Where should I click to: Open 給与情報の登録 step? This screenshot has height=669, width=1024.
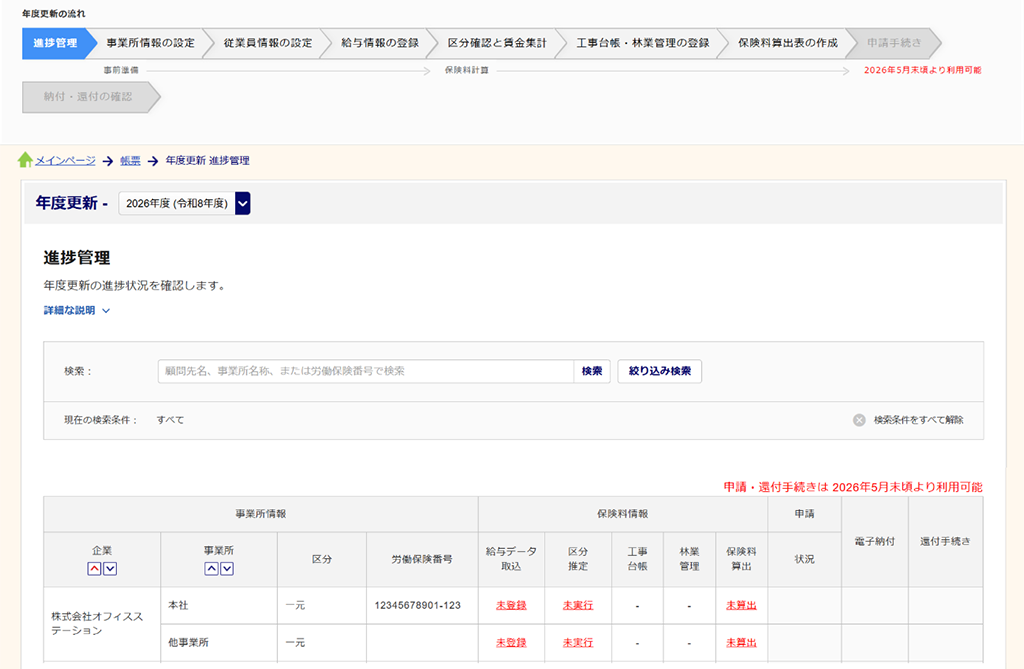379,43
